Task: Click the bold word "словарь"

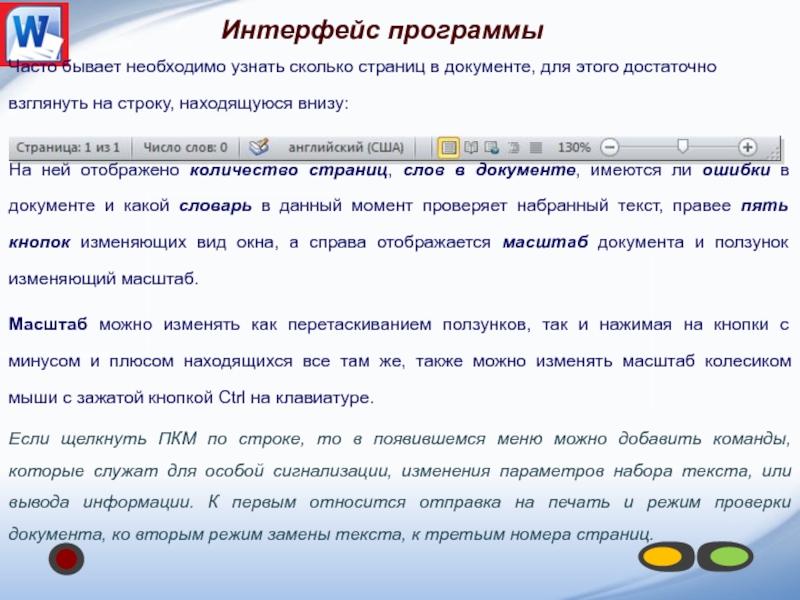Action: pos(215,206)
